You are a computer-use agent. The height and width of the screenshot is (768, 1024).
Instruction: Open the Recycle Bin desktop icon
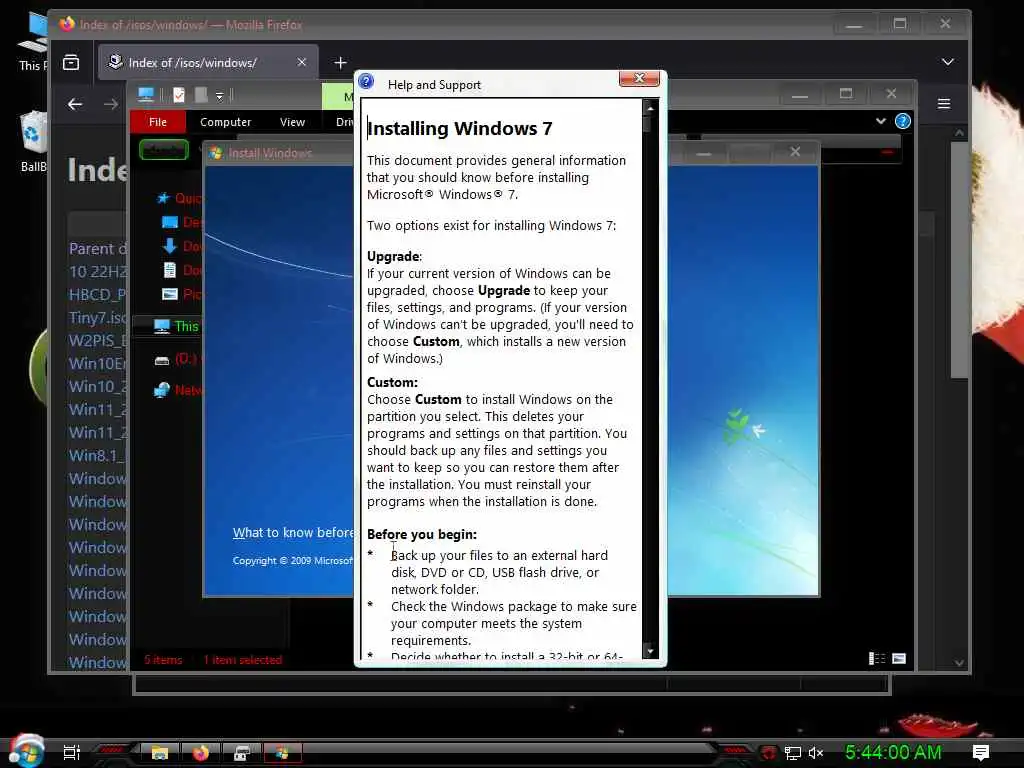coord(33,142)
